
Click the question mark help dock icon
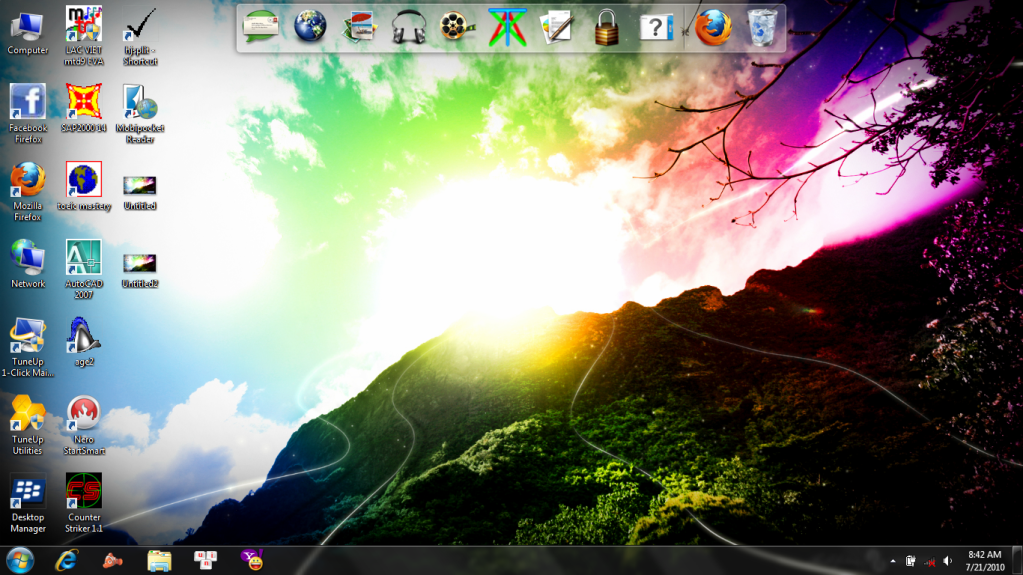[656, 27]
